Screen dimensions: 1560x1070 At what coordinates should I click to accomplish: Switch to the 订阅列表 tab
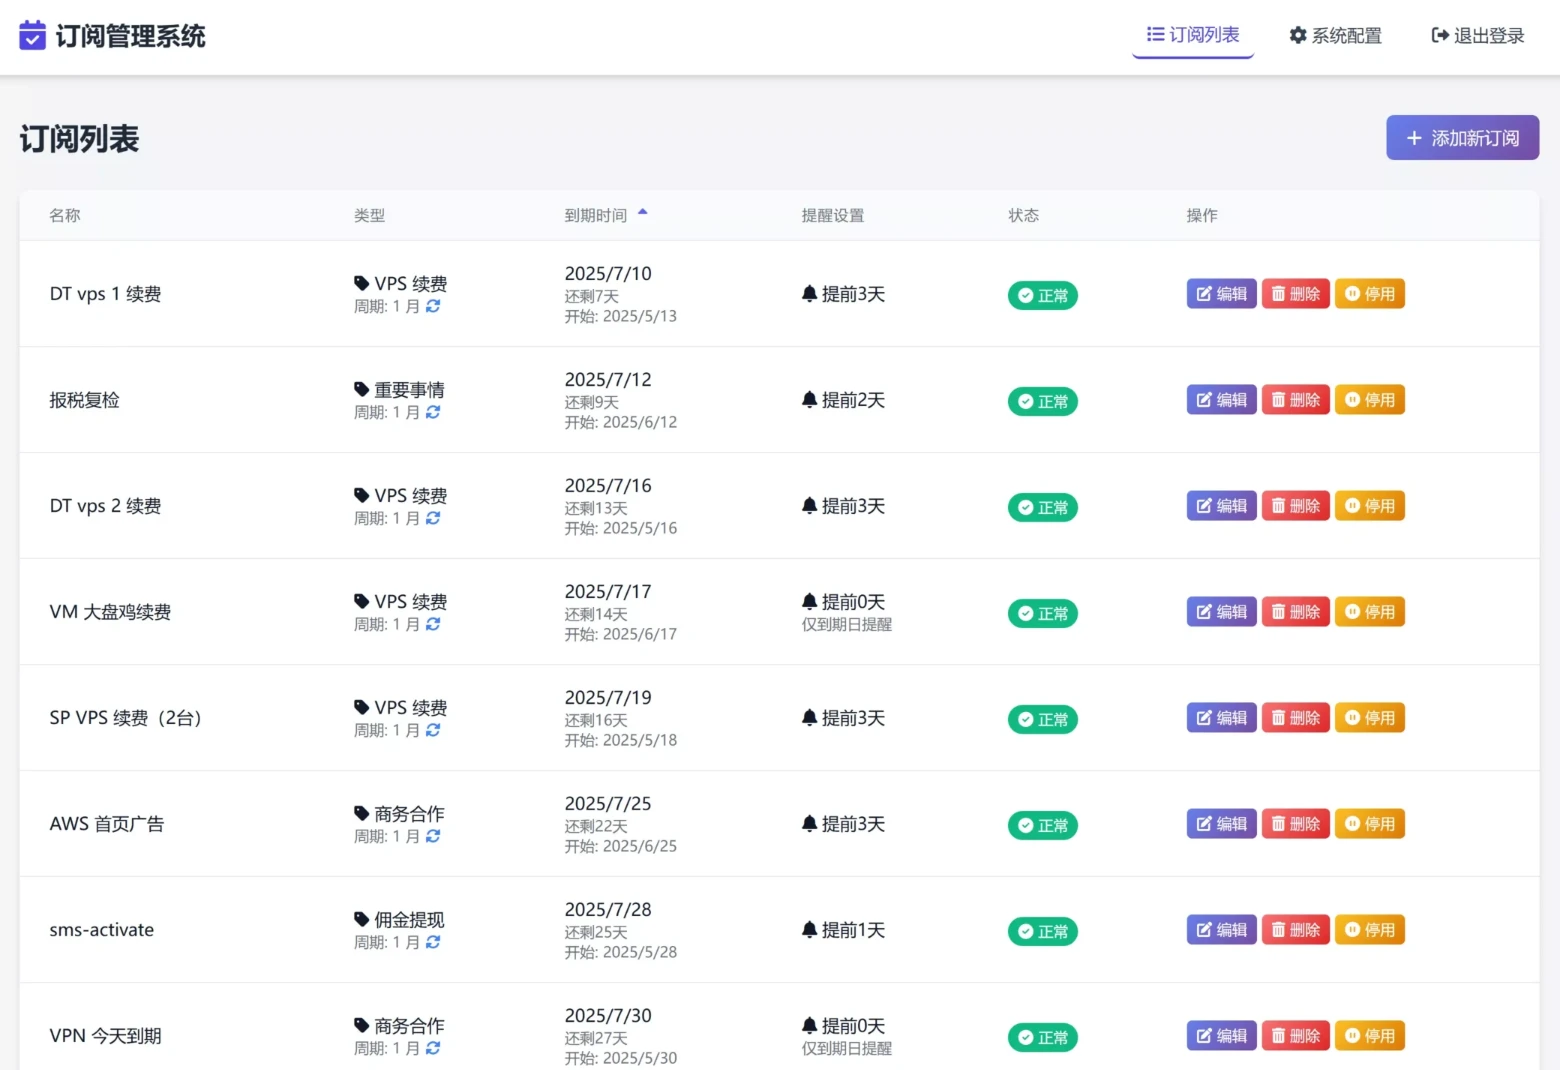(1193, 35)
